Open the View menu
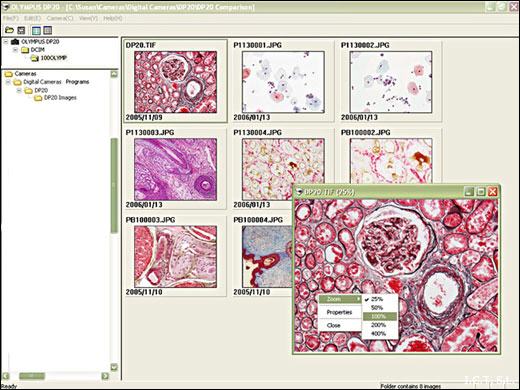This screenshot has height=390, width=520. pos(88,18)
